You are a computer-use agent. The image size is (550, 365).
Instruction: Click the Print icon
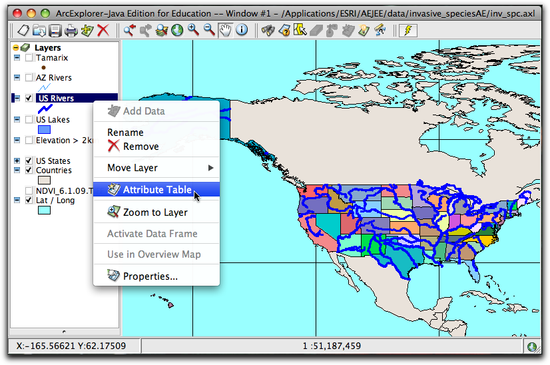(71, 30)
